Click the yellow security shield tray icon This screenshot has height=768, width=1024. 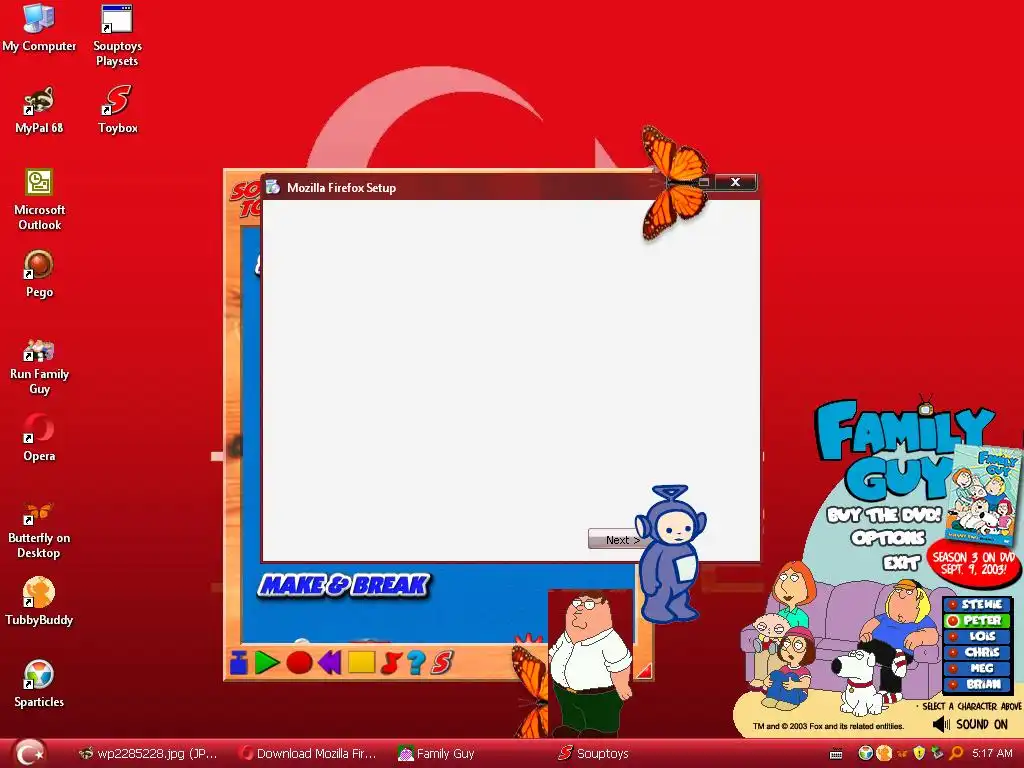(920, 754)
